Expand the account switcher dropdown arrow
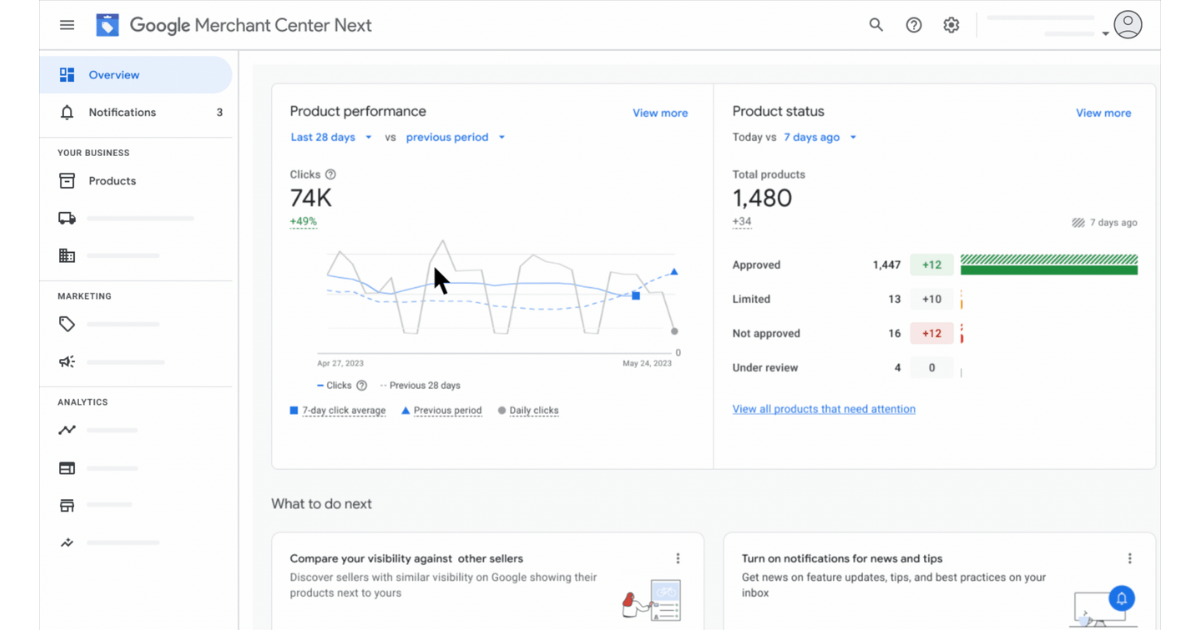Screen dimensions: 1200x630 [x=1106, y=33]
